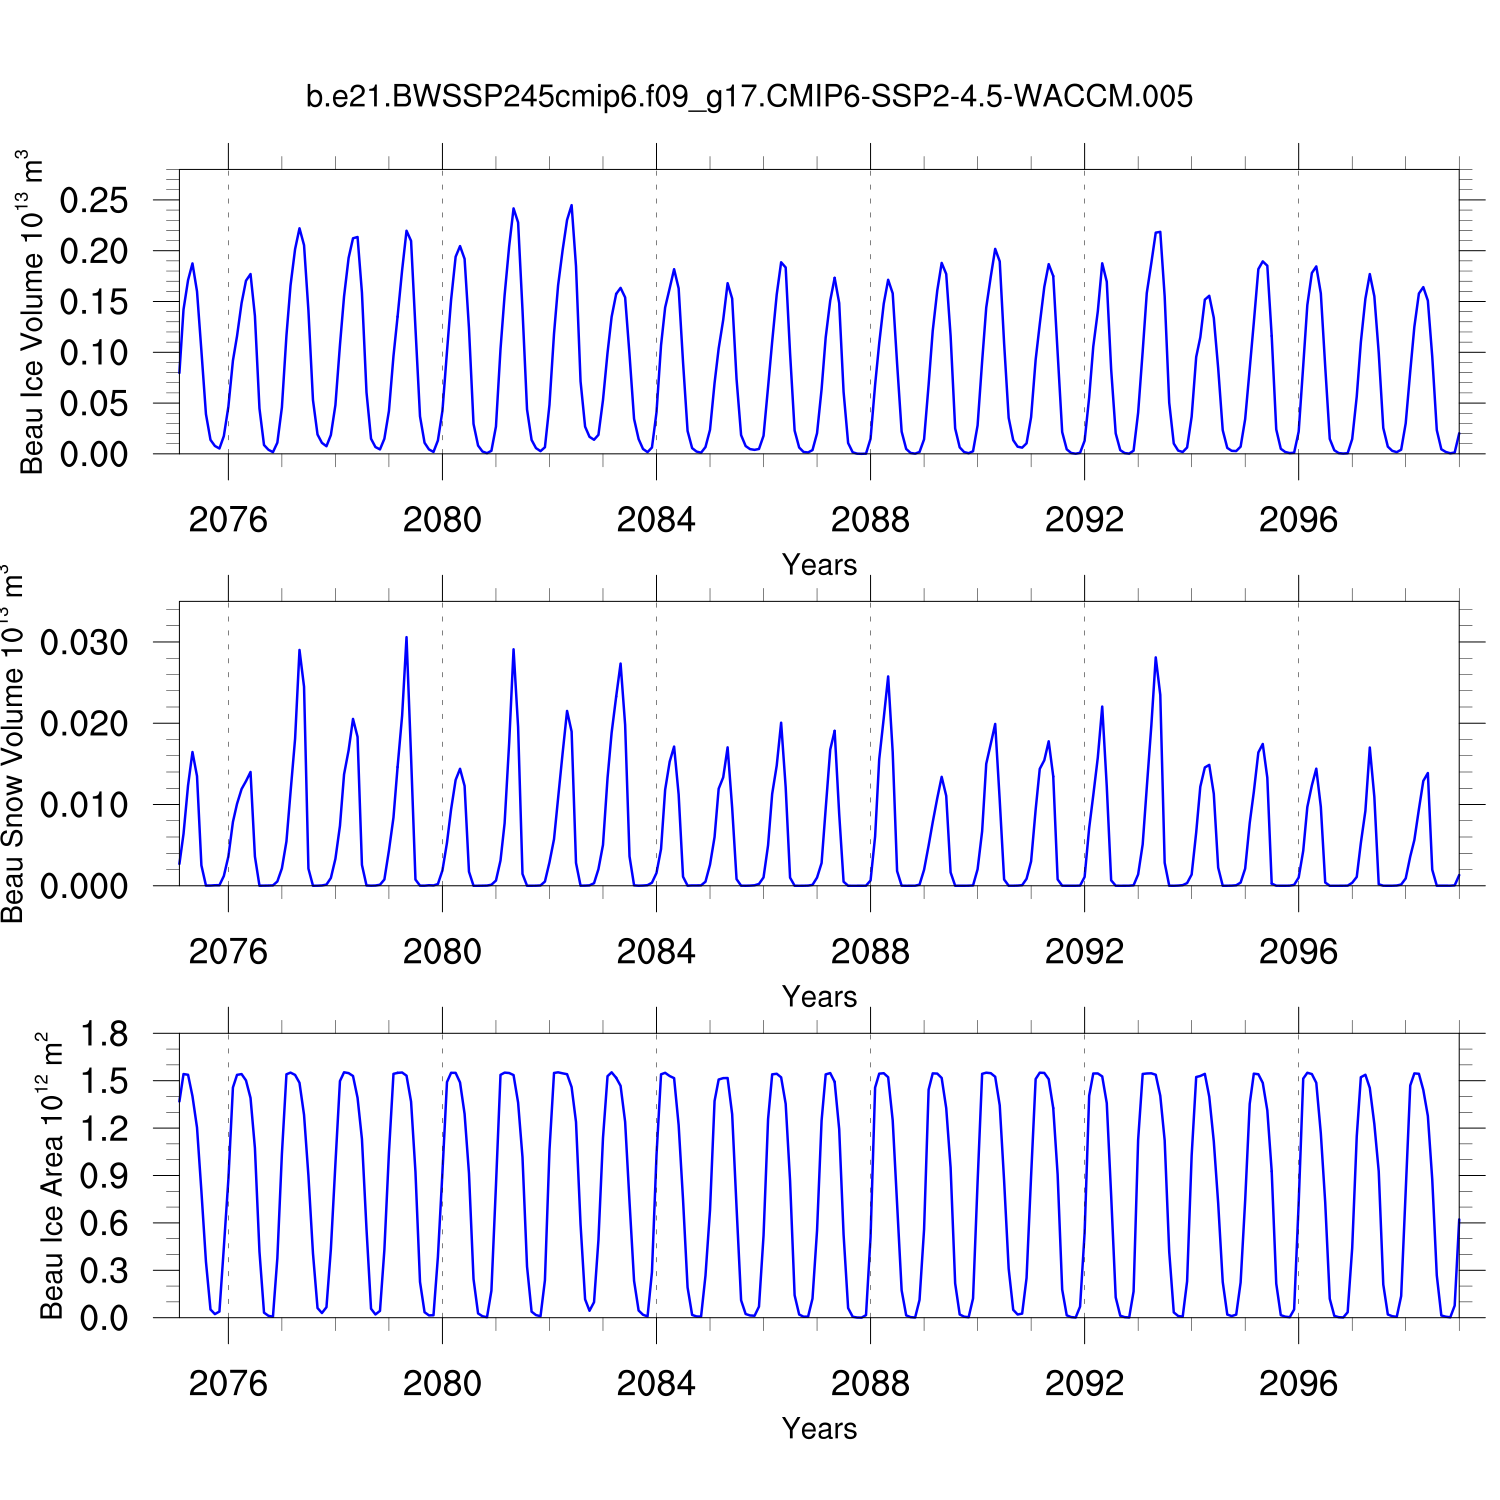Select the 2088 year label under ice area plot
The height and width of the screenshot is (1500, 1500).
[x=870, y=1384]
